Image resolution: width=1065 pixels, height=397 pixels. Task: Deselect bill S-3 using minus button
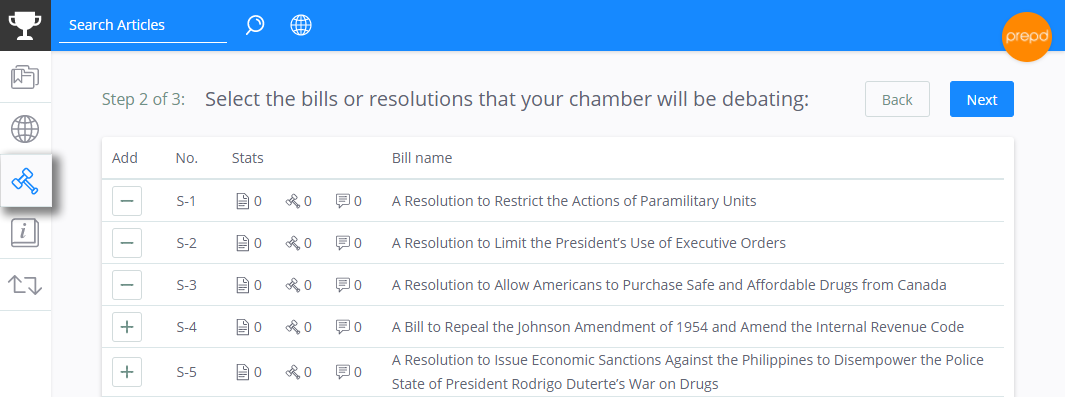coord(127,285)
